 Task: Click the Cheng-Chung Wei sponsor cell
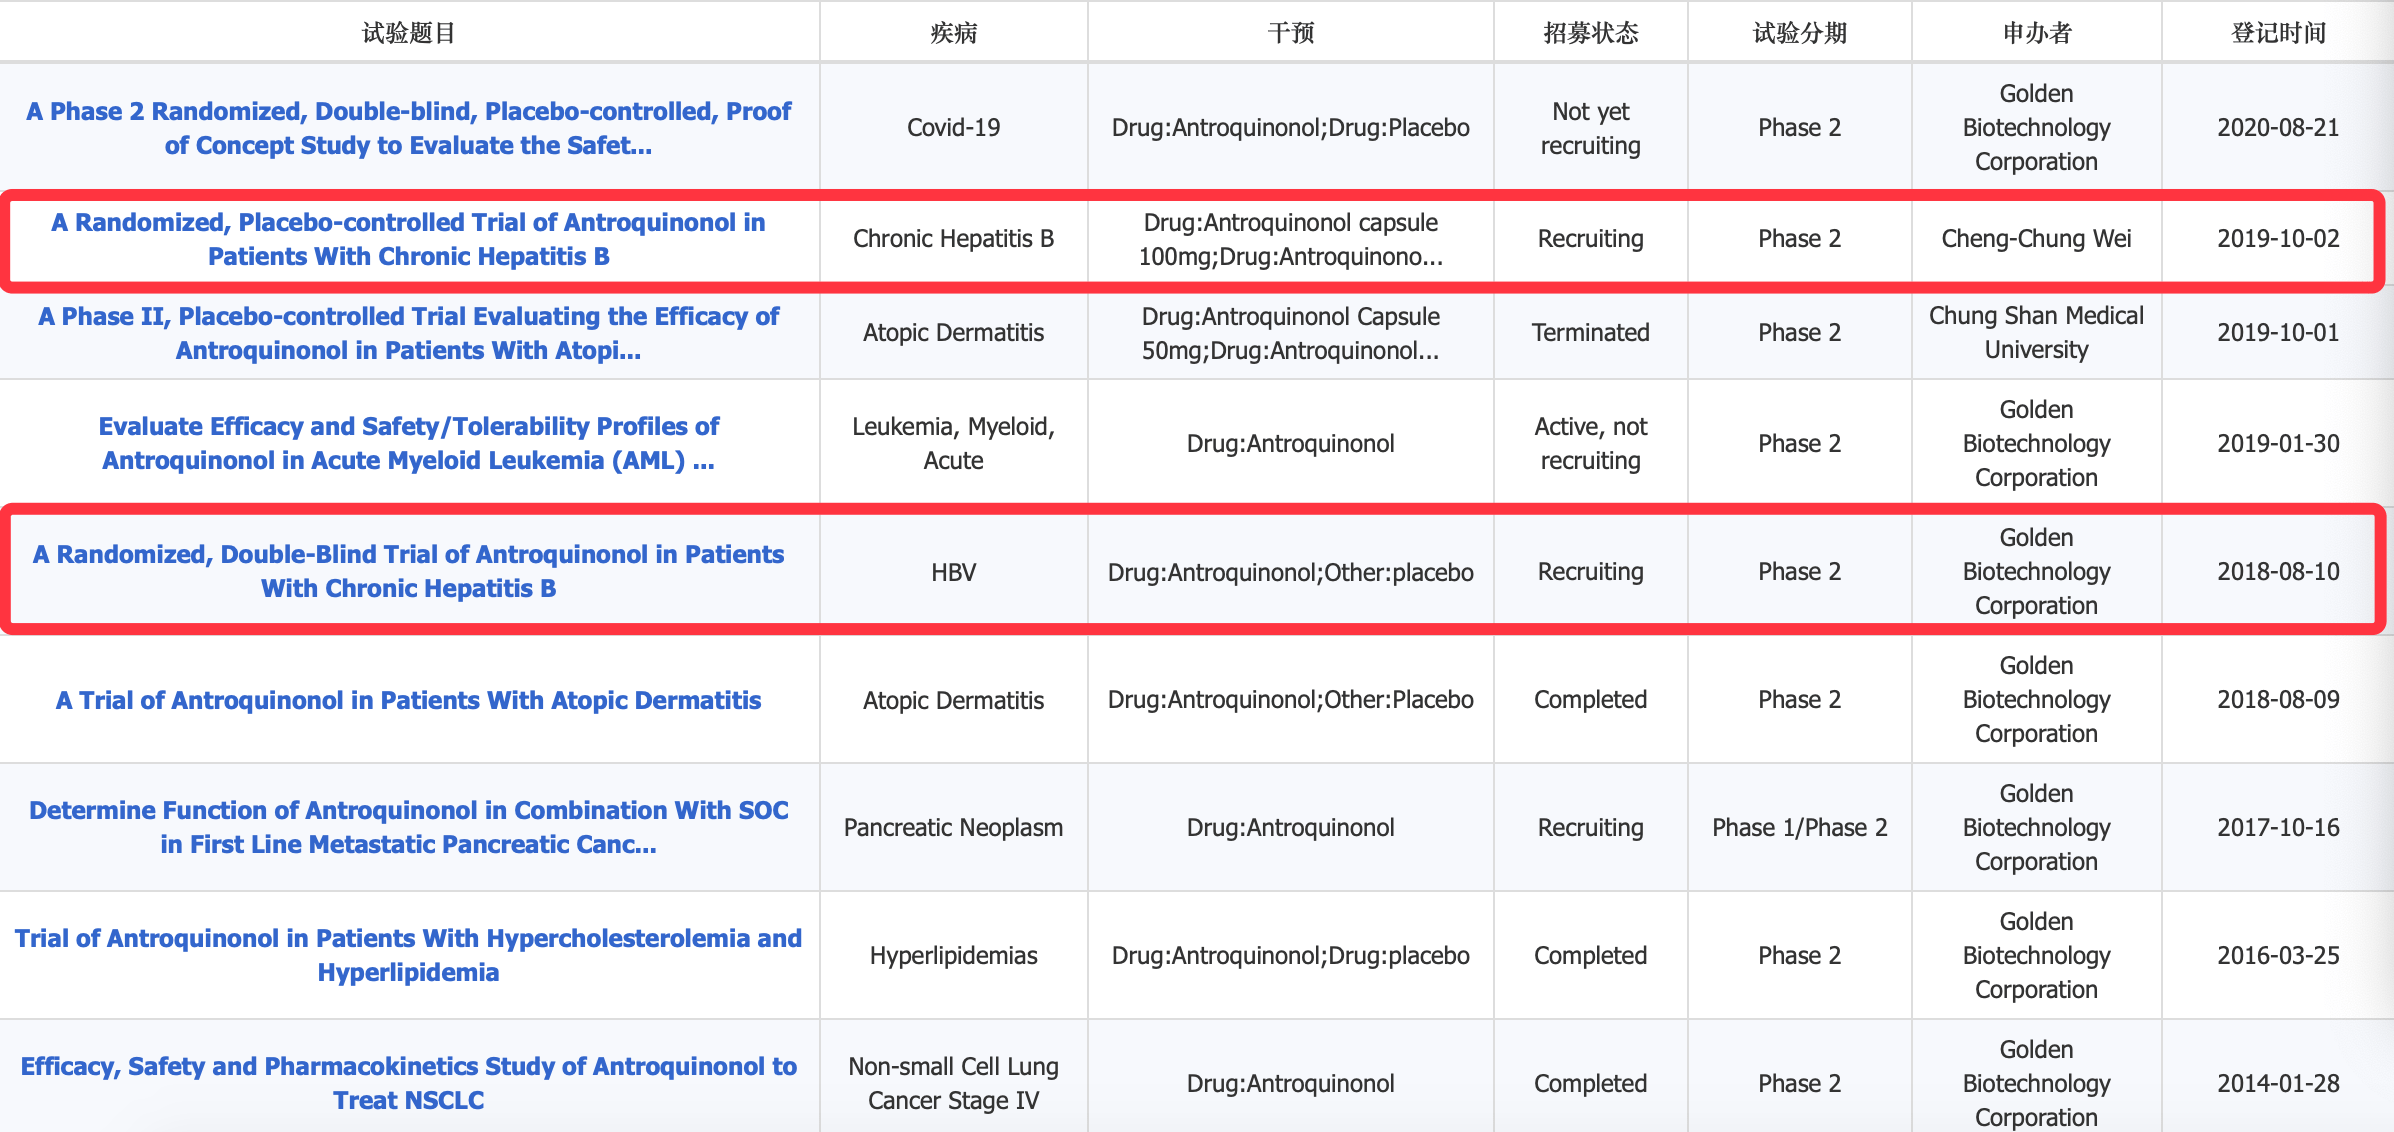(x=2036, y=239)
